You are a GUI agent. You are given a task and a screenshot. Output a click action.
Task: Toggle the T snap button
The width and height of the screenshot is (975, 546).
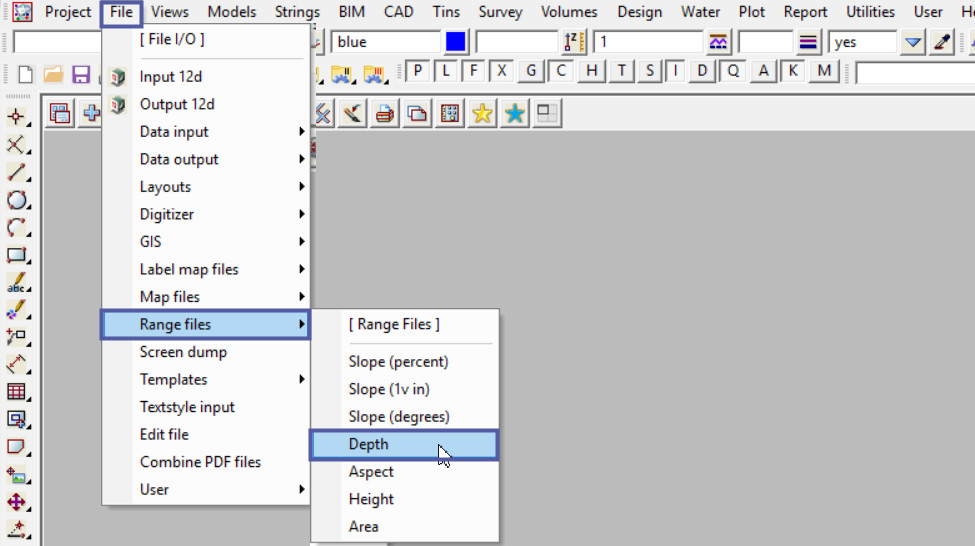click(x=621, y=72)
